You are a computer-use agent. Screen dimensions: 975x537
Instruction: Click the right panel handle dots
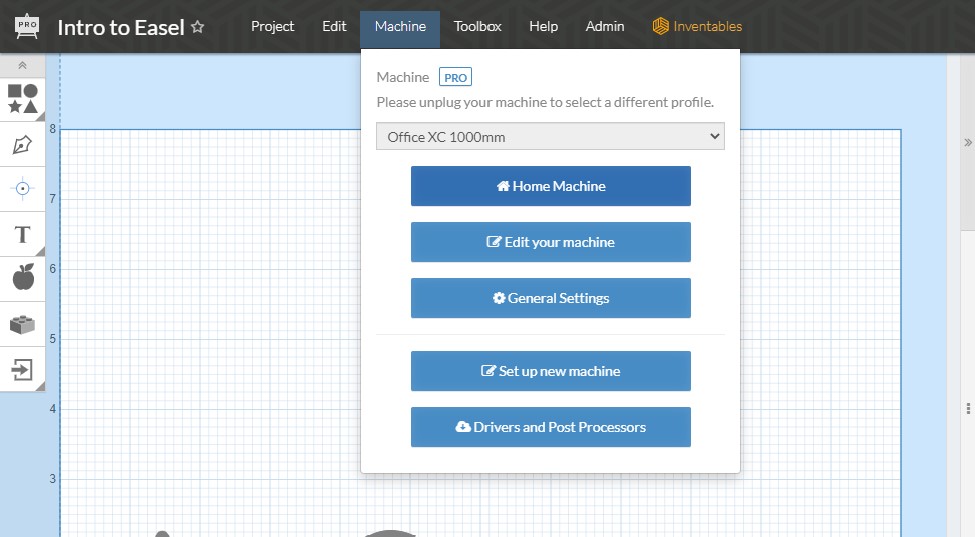pos(968,408)
